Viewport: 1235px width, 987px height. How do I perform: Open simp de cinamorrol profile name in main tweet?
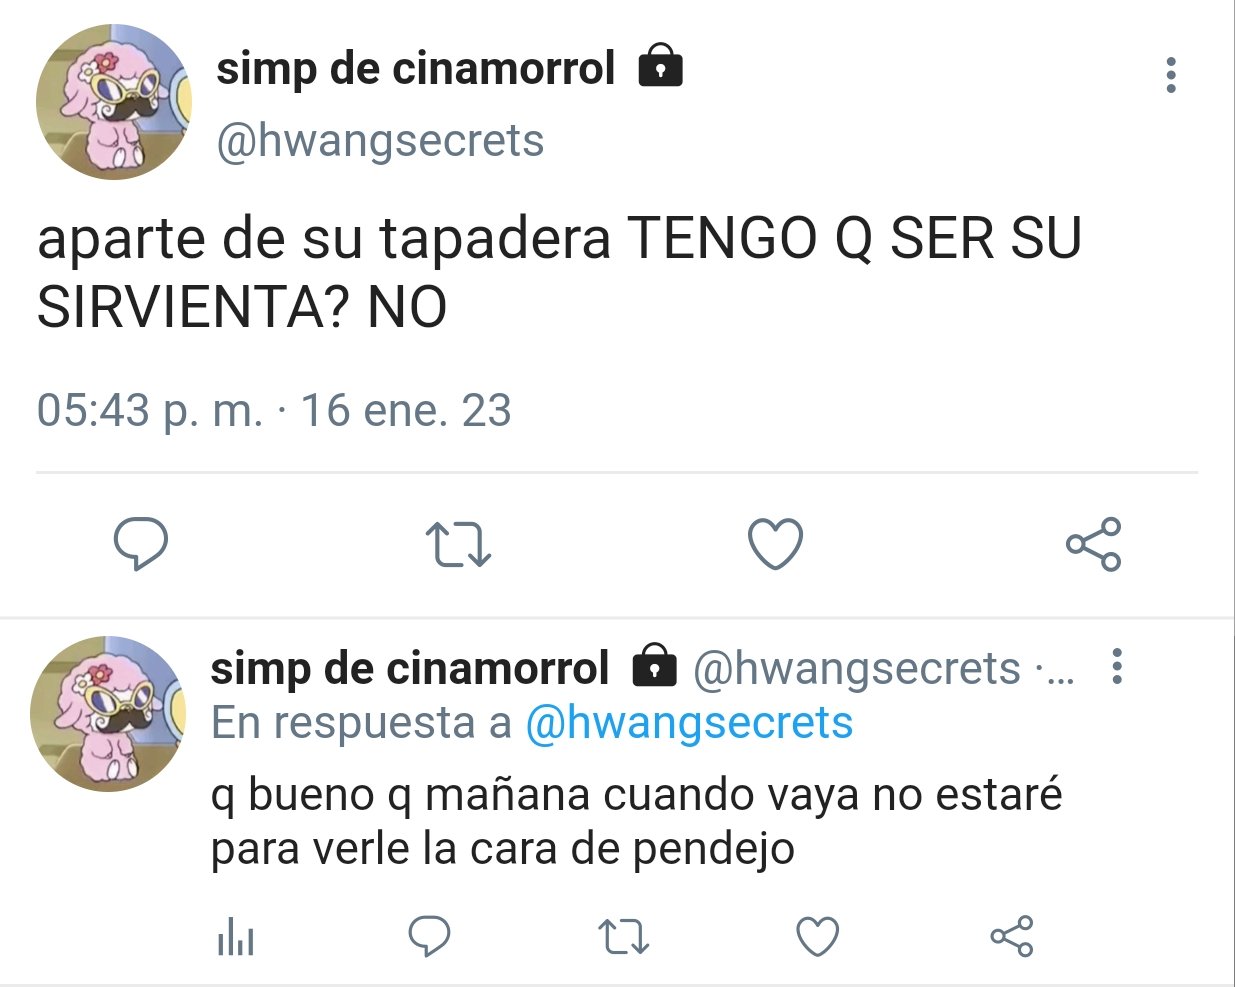[x=415, y=68]
